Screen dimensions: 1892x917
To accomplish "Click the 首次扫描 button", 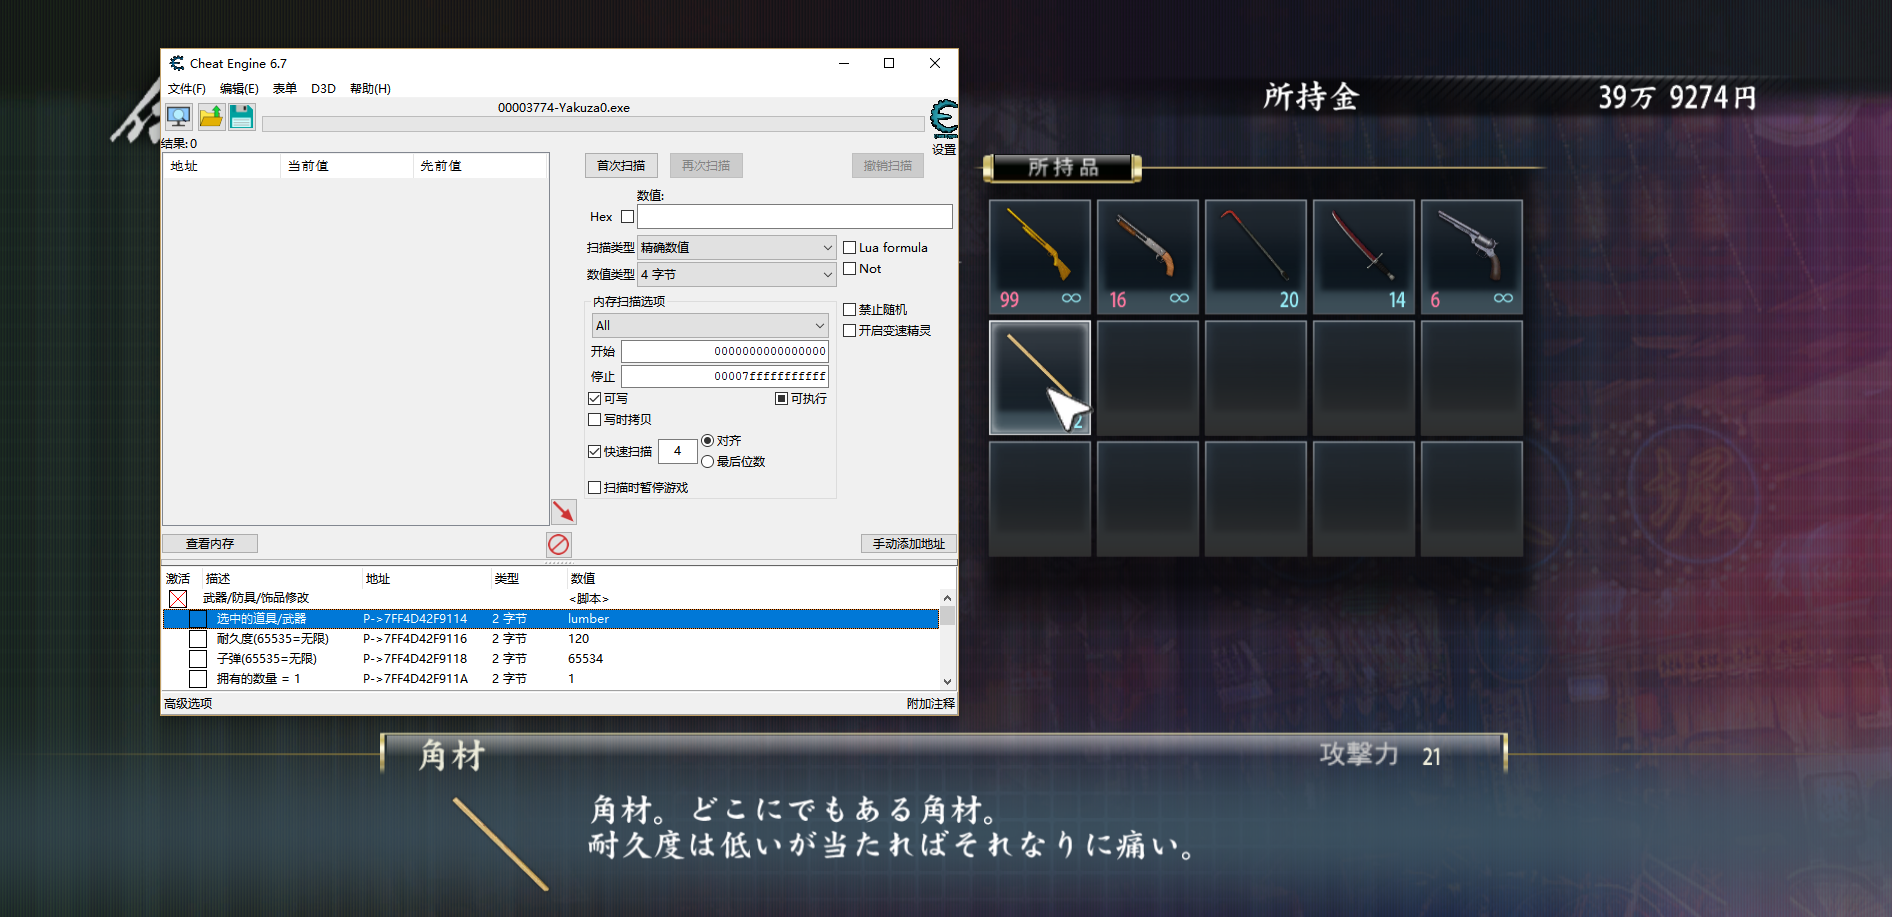I will click(x=621, y=165).
